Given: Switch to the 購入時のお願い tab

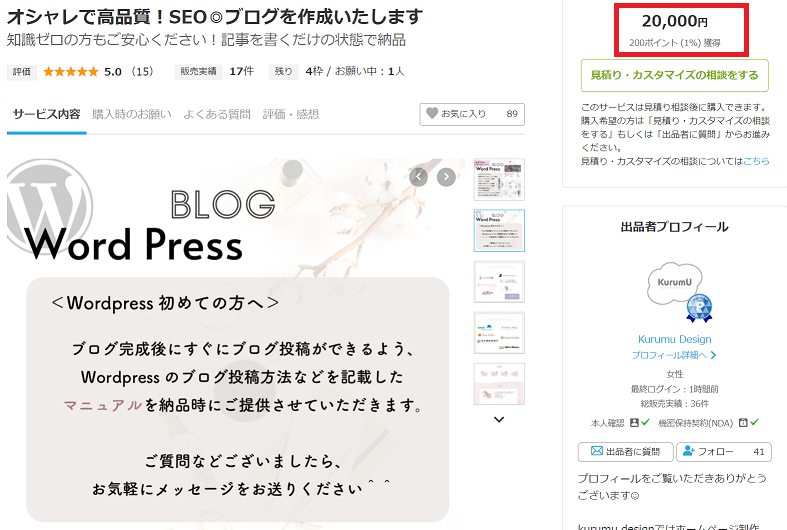Looking at the screenshot, I should pos(132,114).
